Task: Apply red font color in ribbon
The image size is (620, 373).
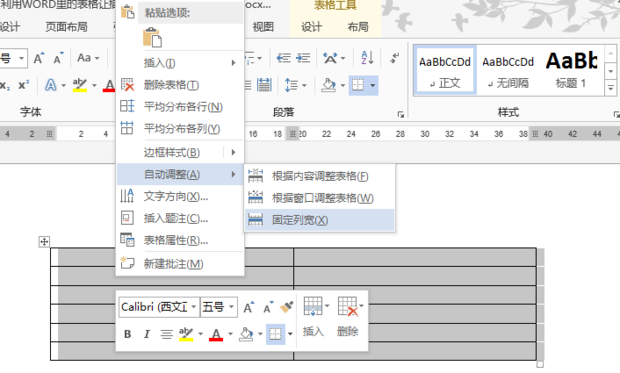Action: pyautogui.click(x=109, y=85)
